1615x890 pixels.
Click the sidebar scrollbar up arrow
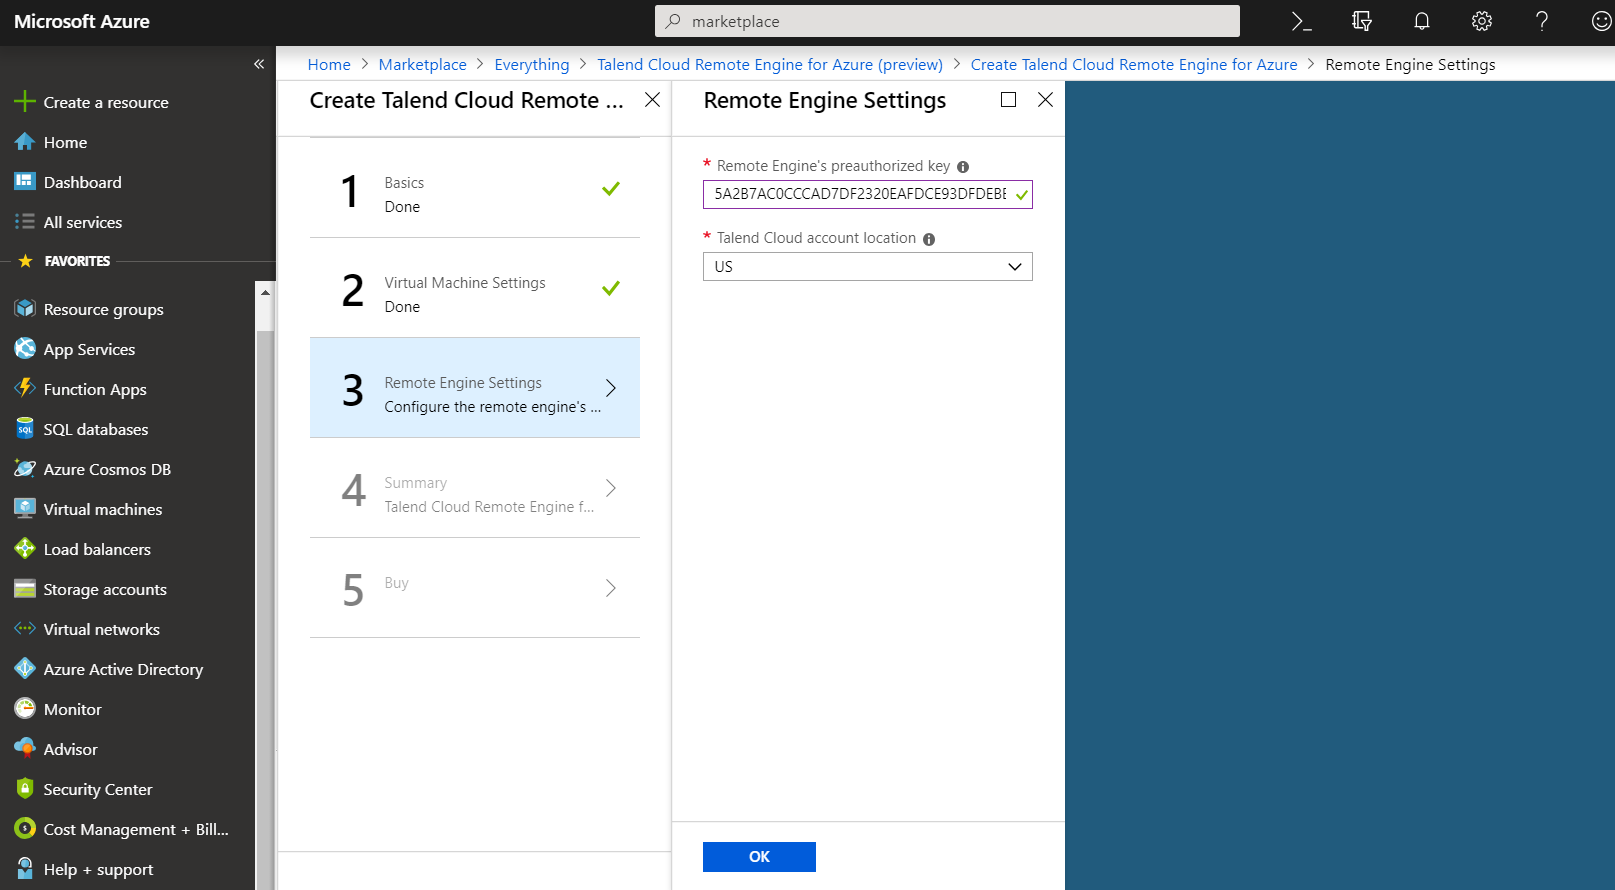pyautogui.click(x=265, y=292)
